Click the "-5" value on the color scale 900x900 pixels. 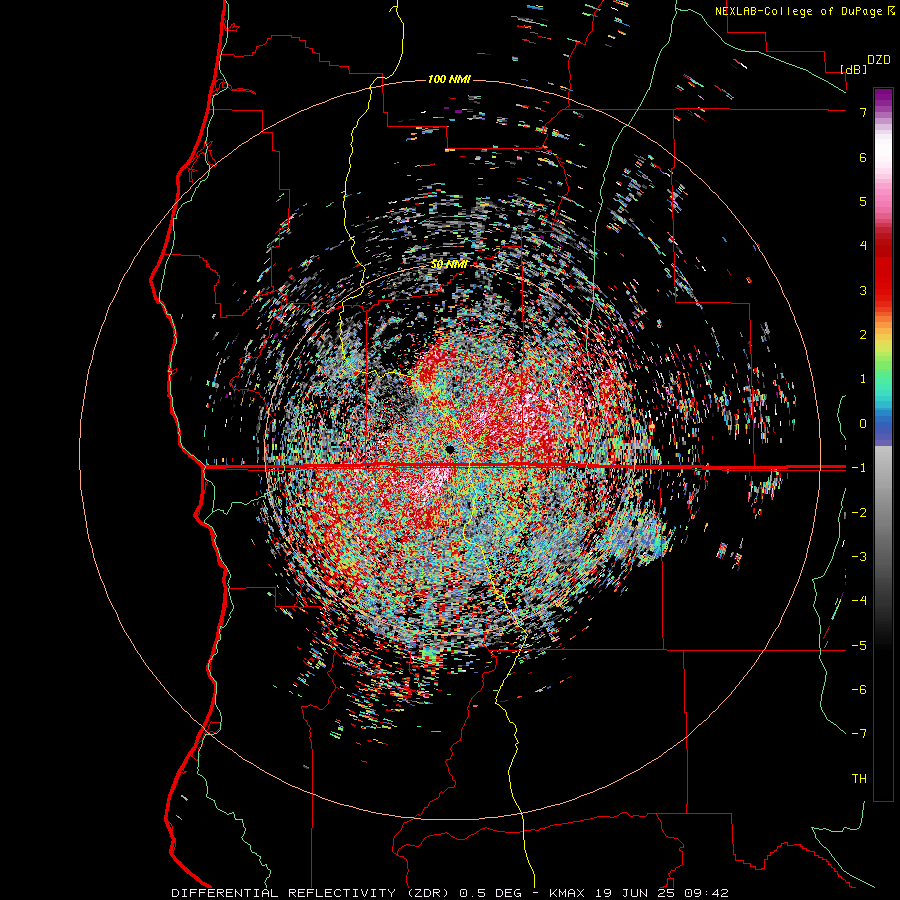click(859, 646)
